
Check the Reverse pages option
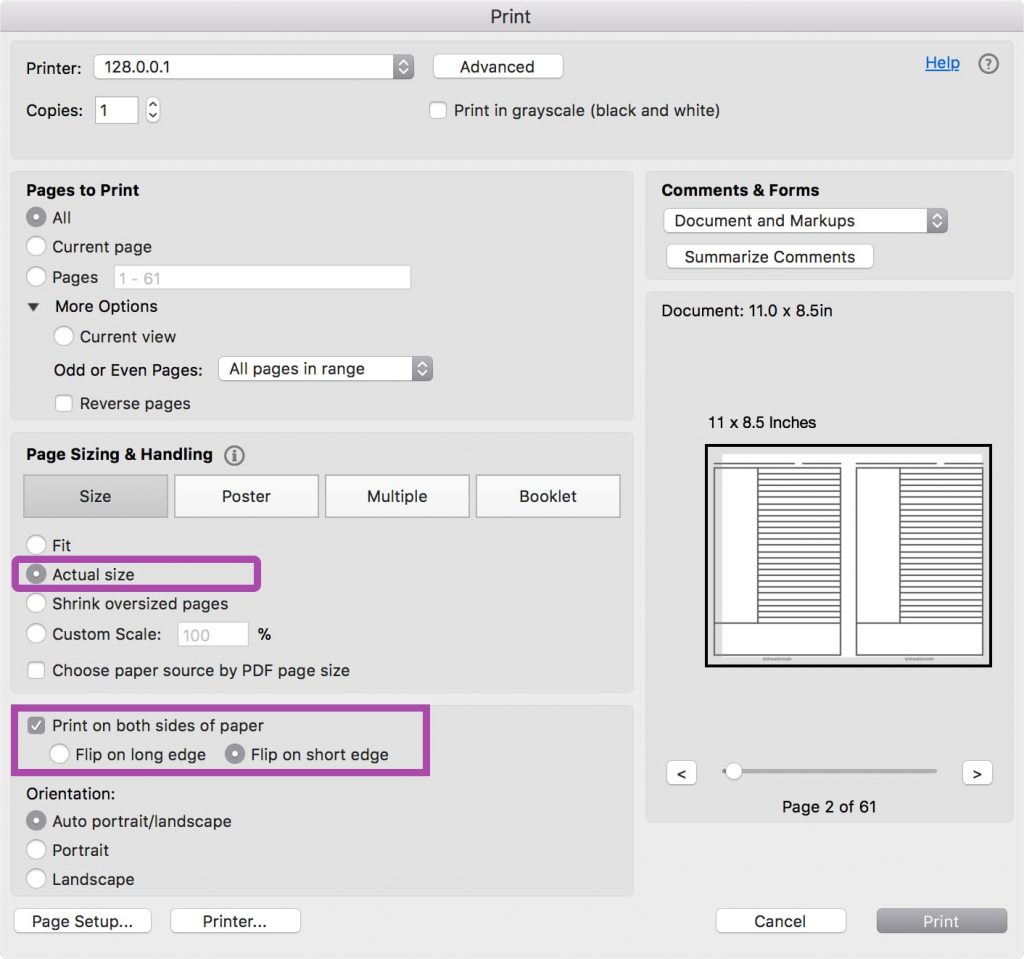point(64,404)
